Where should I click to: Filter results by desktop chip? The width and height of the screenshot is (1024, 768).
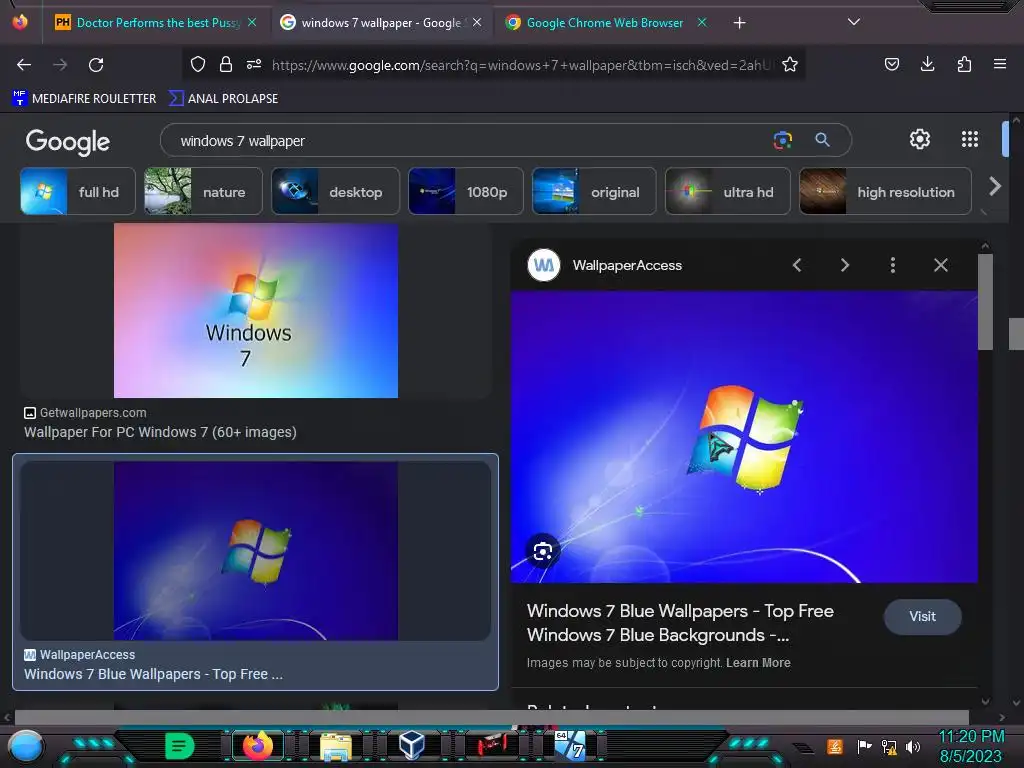pyautogui.click(x=335, y=191)
